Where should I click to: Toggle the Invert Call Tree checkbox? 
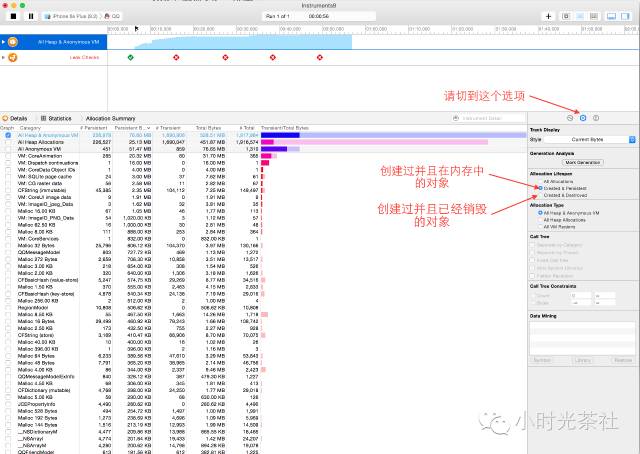coord(532,260)
